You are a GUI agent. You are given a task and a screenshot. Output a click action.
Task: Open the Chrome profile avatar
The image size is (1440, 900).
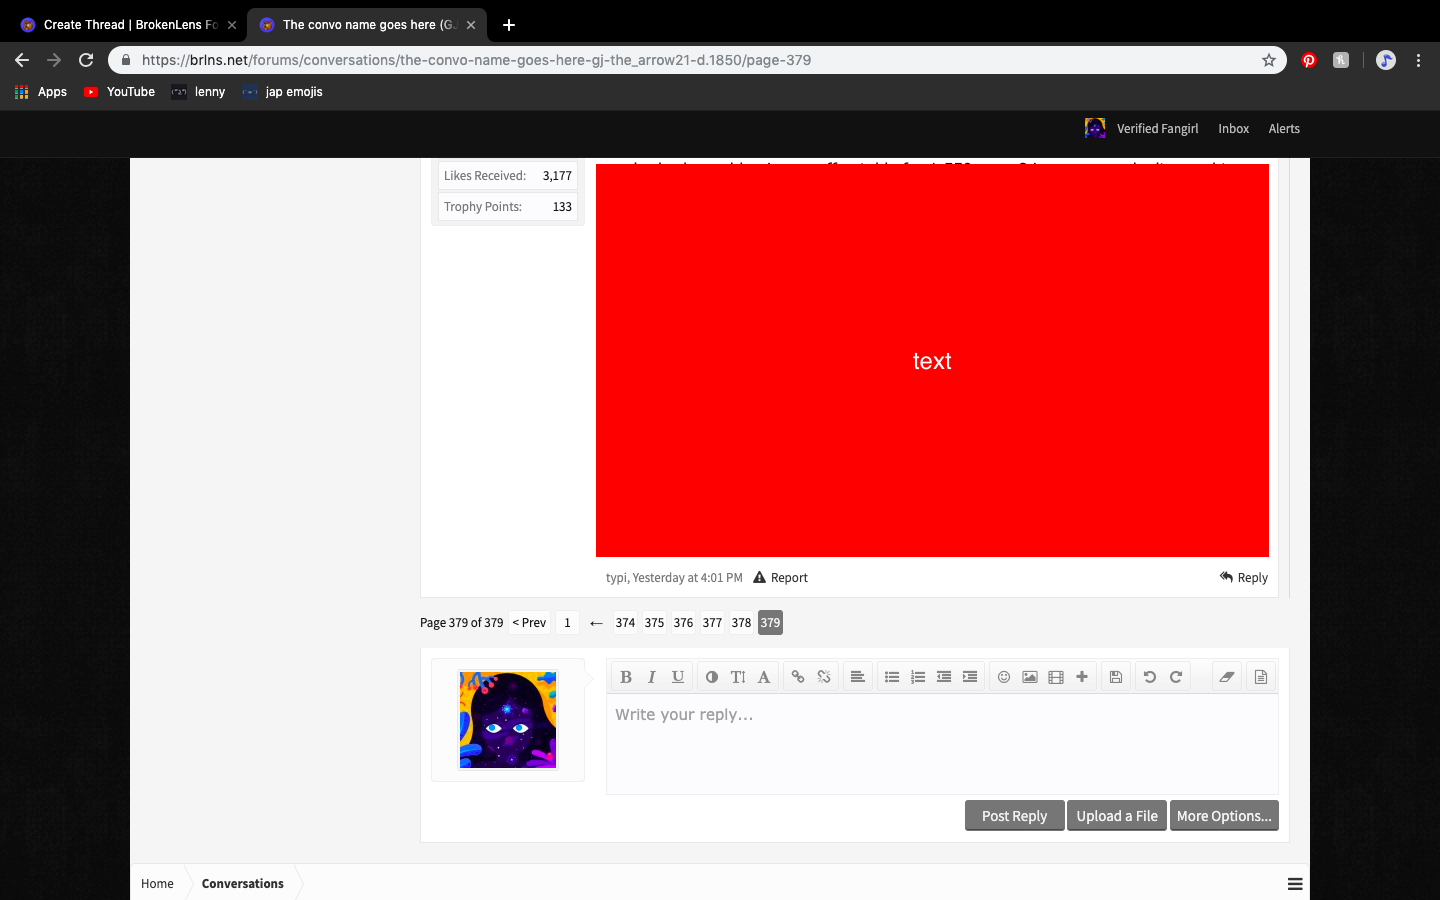click(1386, 60)
